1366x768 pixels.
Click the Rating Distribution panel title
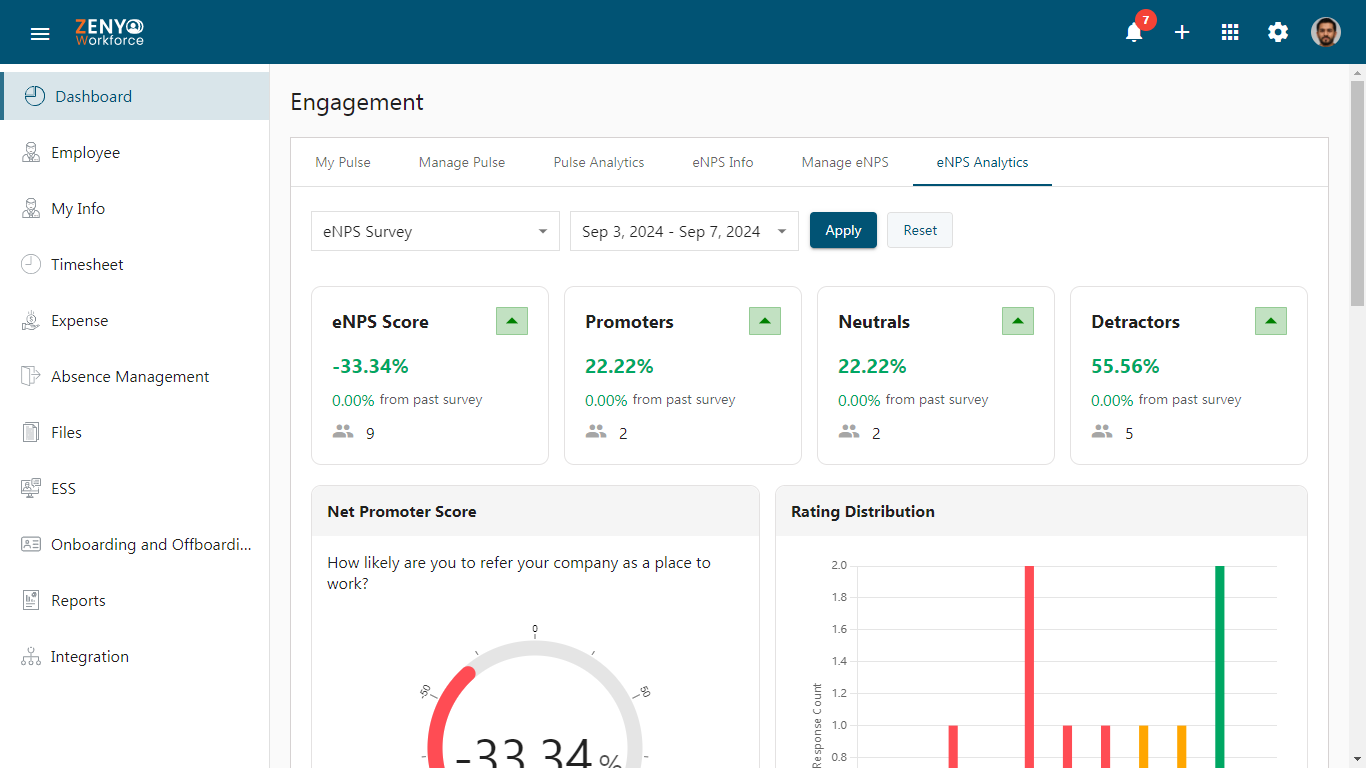pyautogui.click(x=863, y=511)
